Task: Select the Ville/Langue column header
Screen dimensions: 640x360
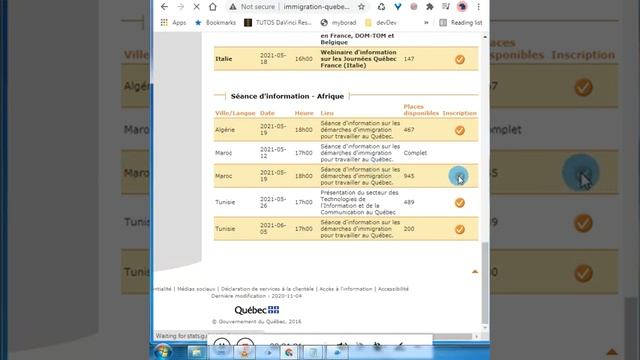Action: [235, 113]
